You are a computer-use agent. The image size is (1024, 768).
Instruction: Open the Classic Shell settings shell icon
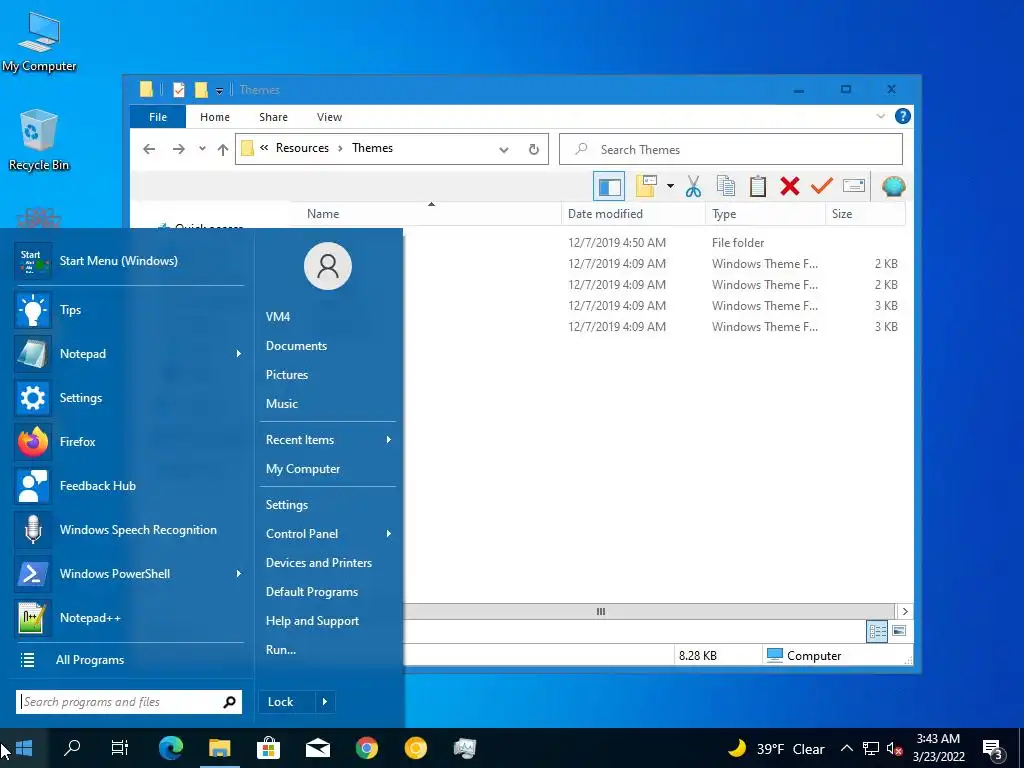(x=893, y=187)
